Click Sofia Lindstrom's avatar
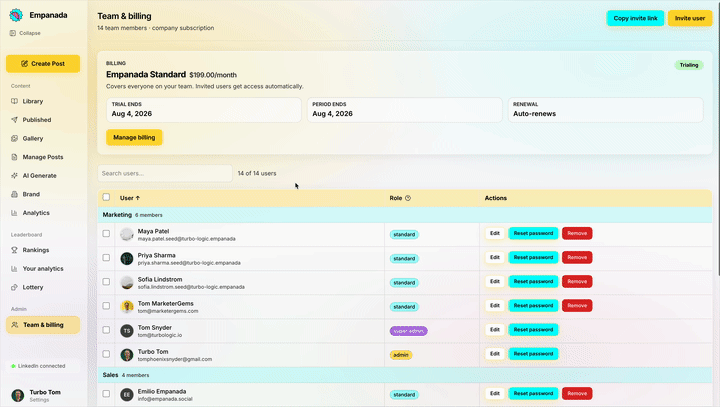 pyautogui.click(x=127, y=283)
